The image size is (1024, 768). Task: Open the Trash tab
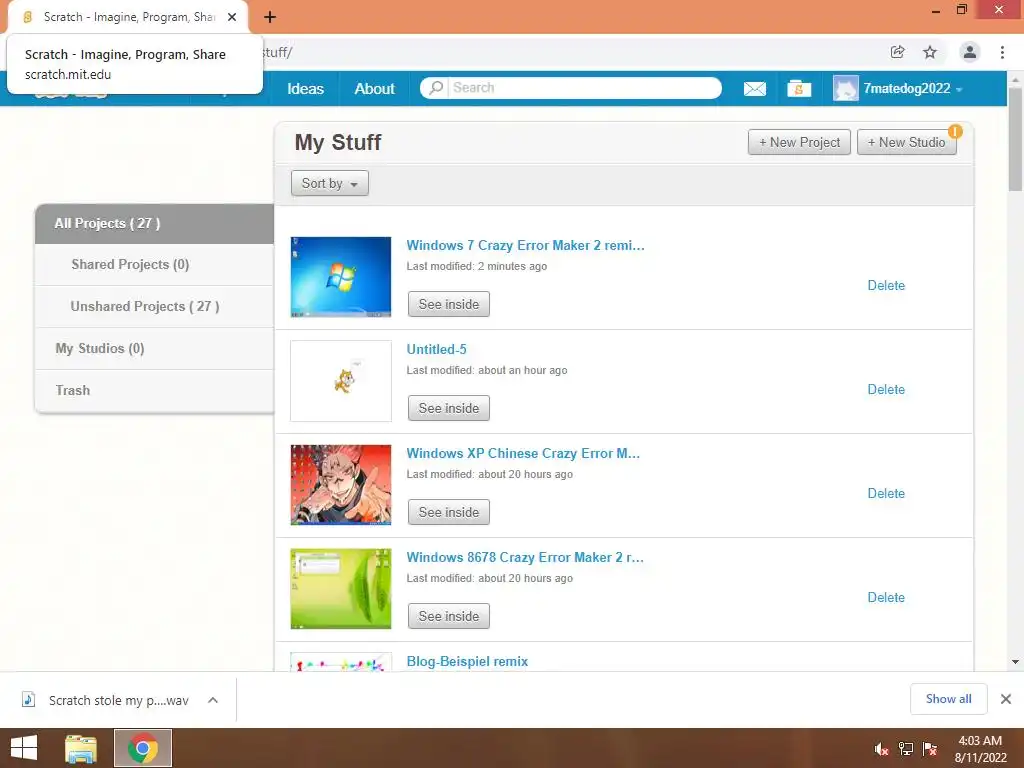point(155,391)
